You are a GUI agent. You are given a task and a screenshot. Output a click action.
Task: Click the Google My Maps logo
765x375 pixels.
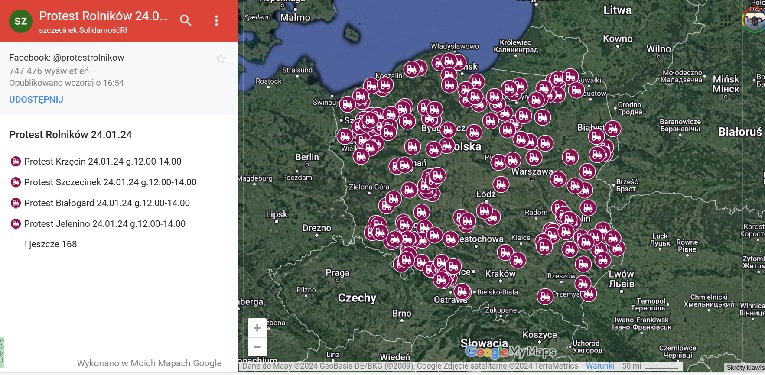[510, 352]
